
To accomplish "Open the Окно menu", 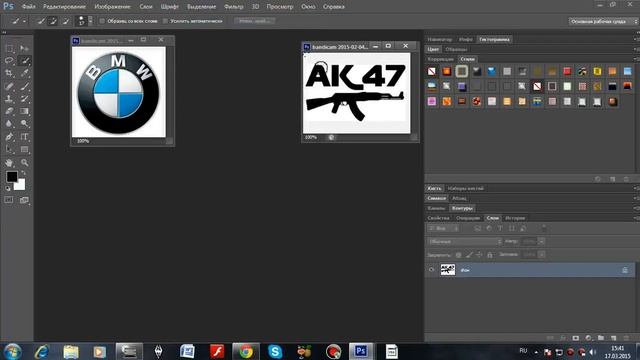I will (308, 7).
